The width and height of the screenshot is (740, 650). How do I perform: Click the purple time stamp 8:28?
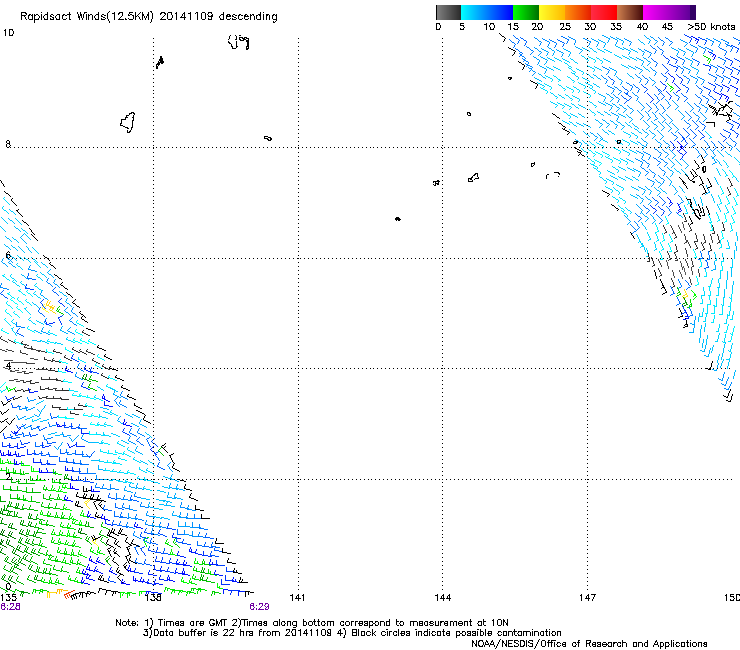(10, 607)
